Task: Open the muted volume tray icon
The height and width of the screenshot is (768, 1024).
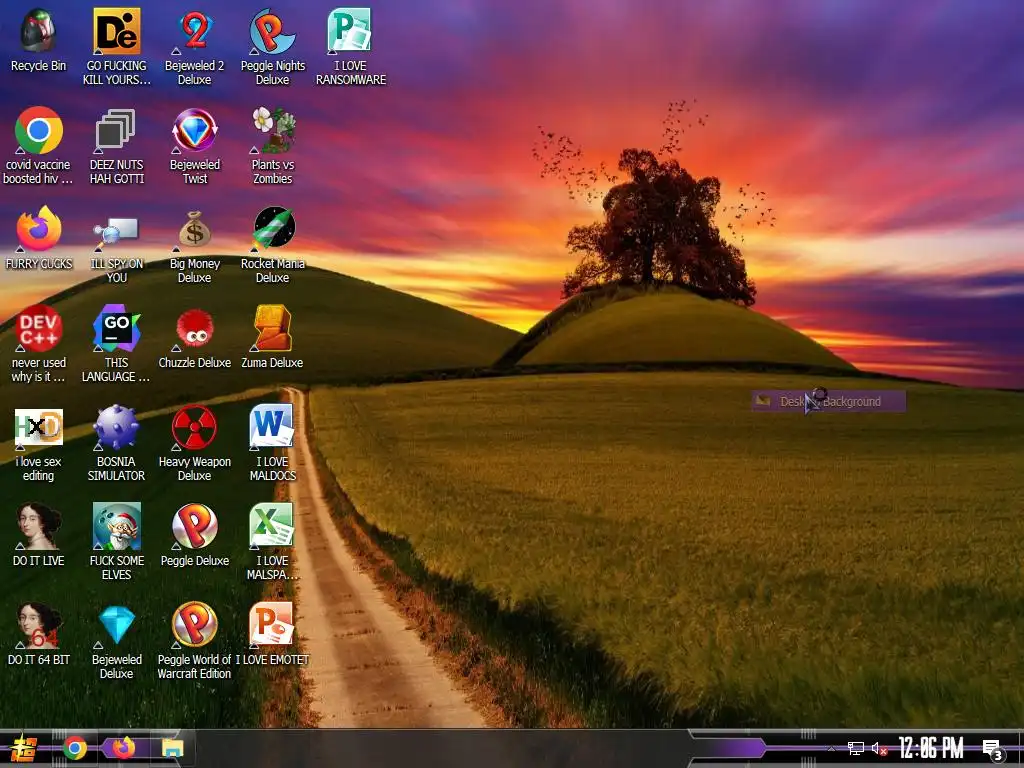Action: click(x=879, y=748)
